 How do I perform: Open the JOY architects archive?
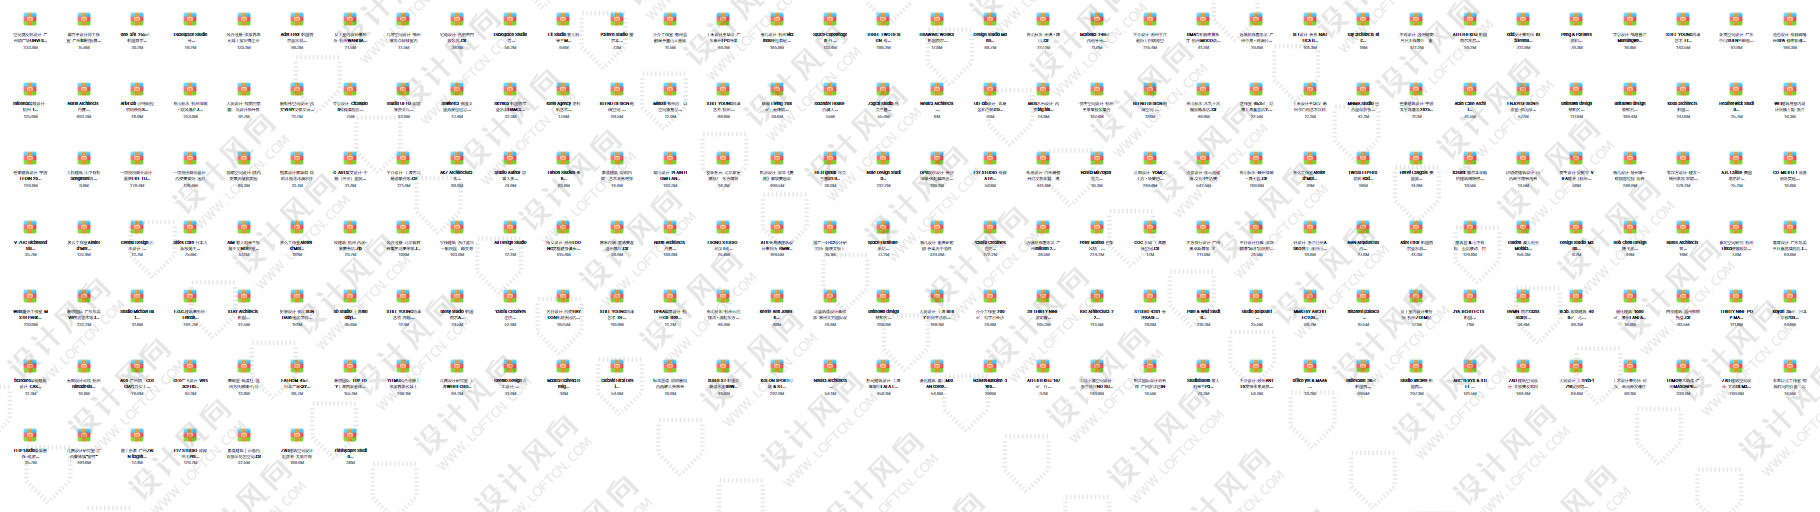click(x=1363, y=20)
